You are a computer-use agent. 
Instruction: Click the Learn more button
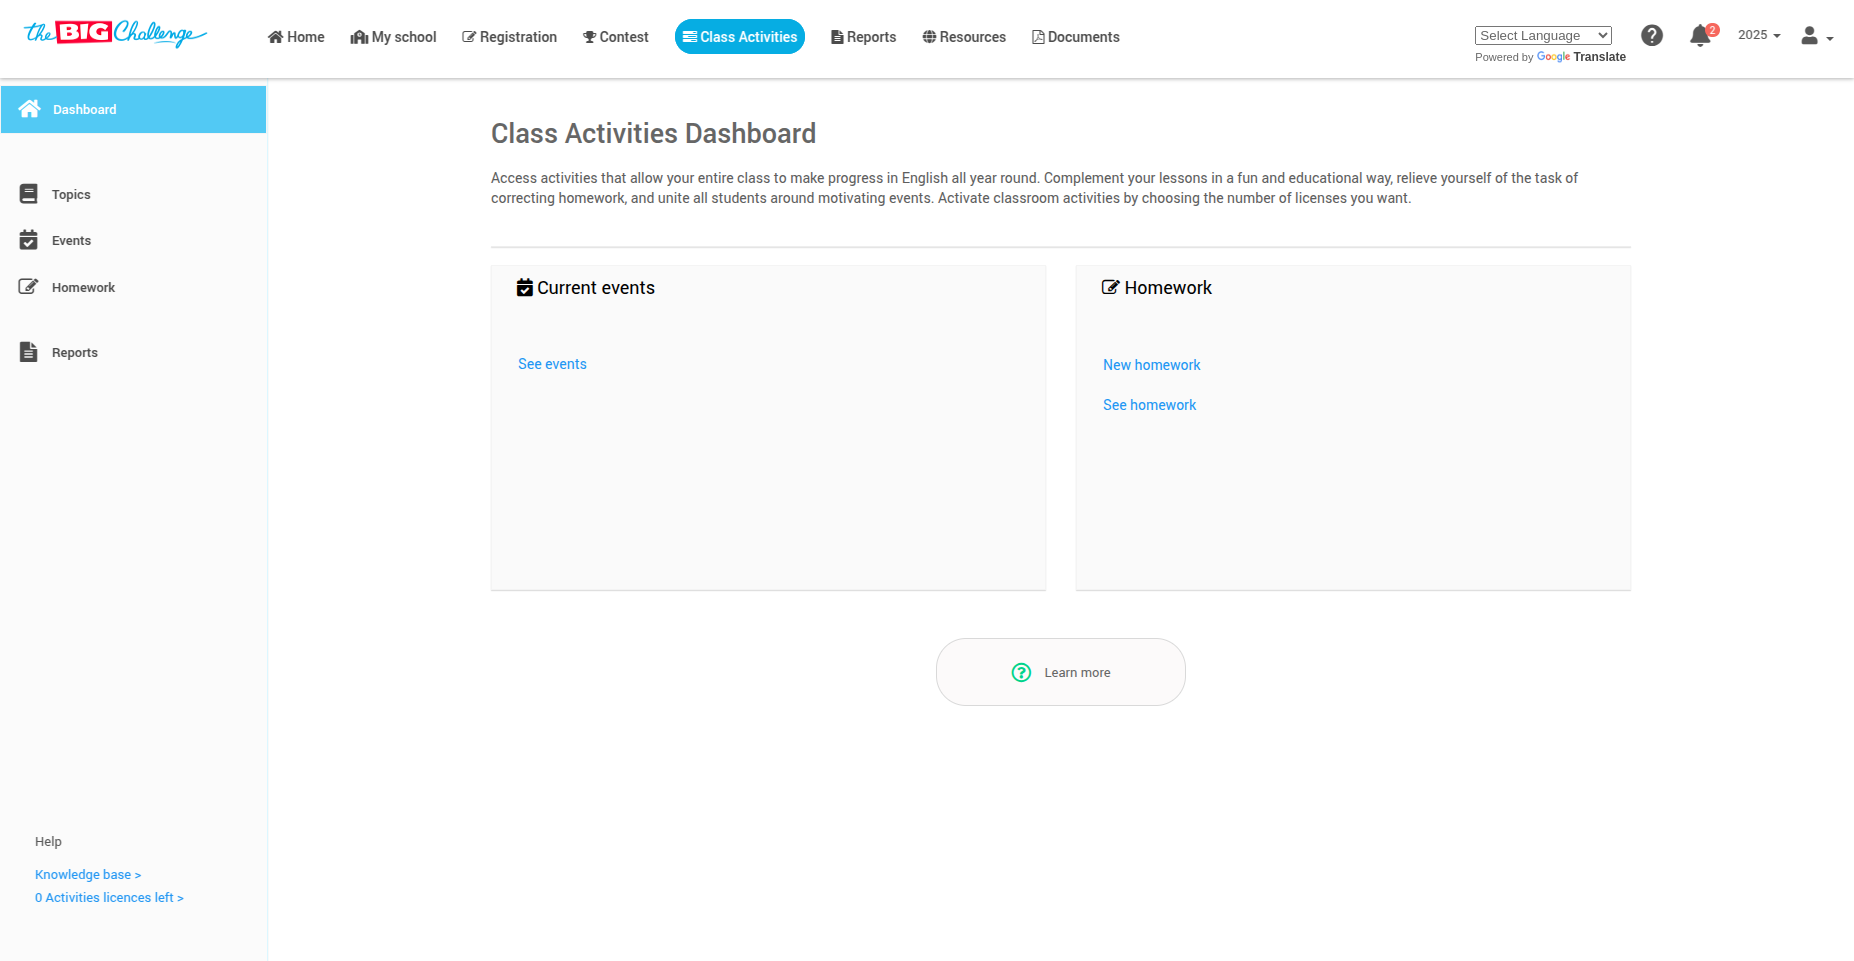pyautogui.click(x=1061, y=672)
